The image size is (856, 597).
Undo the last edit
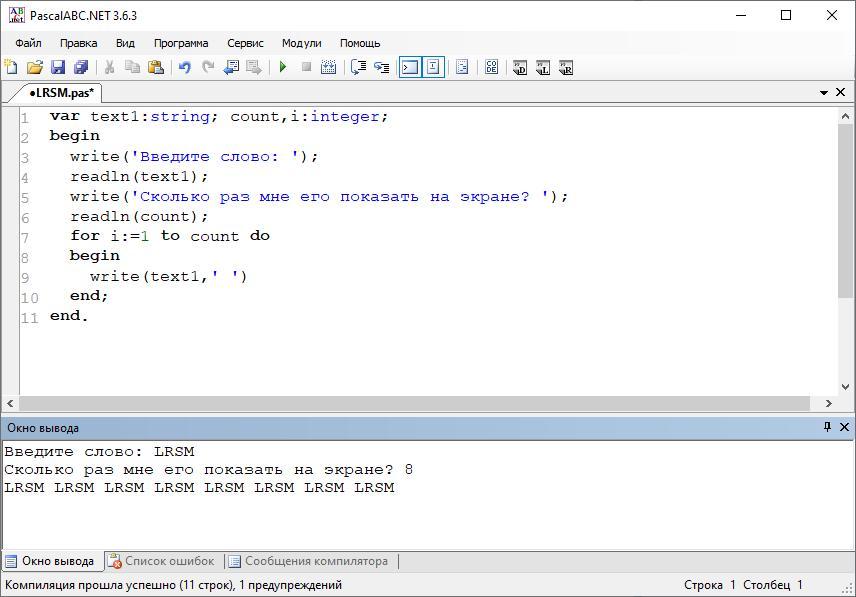pos(185,67)
